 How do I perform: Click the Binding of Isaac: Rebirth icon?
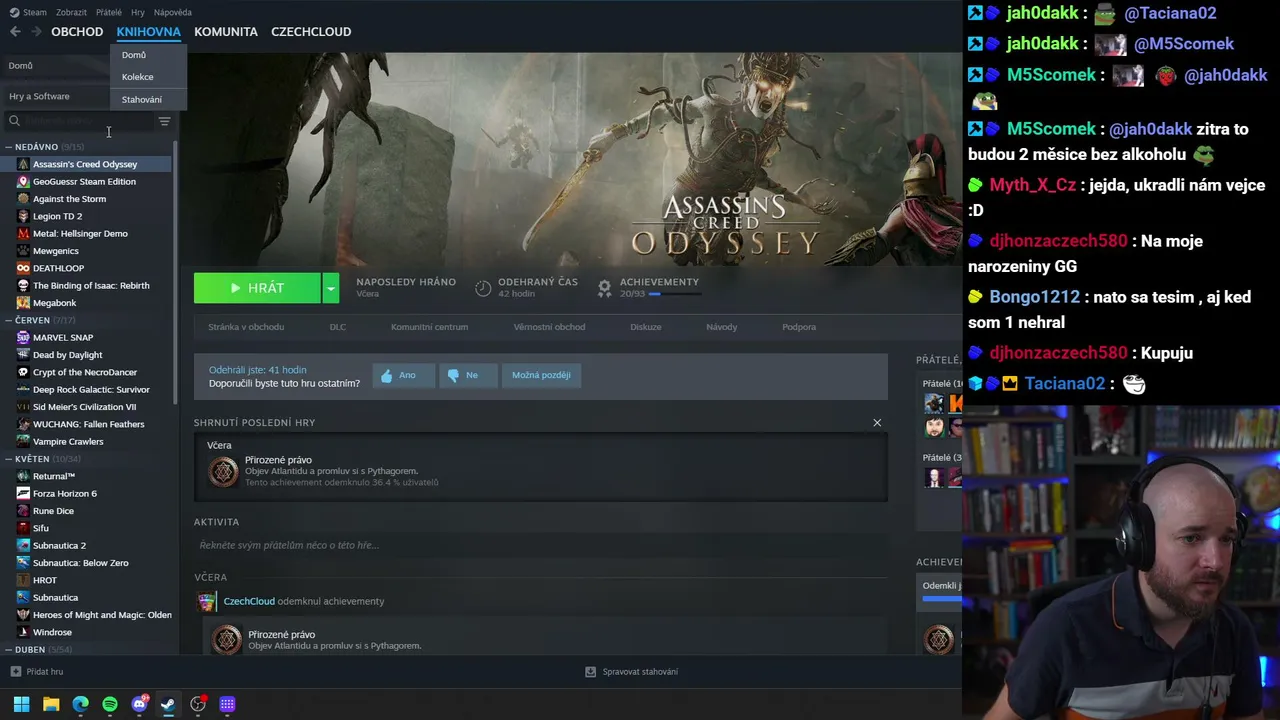pyautogui.click(x=23, y=286)
